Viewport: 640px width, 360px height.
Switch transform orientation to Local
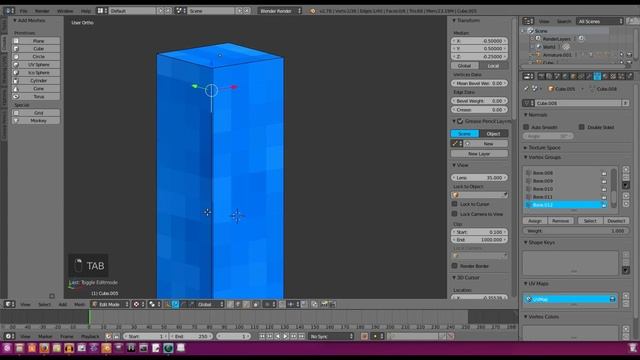click(x=493, y=66)
